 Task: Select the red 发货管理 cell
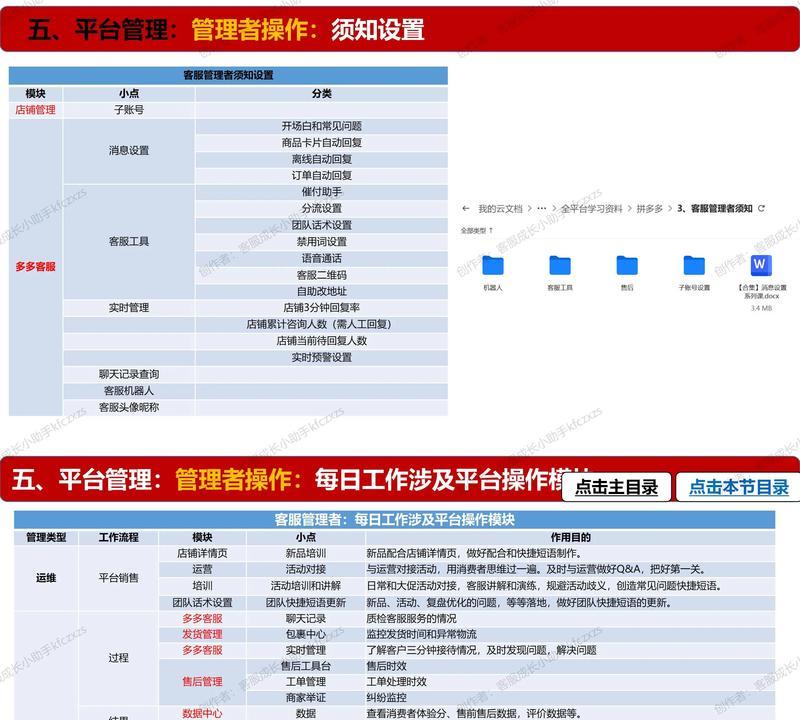click(202, 634)
